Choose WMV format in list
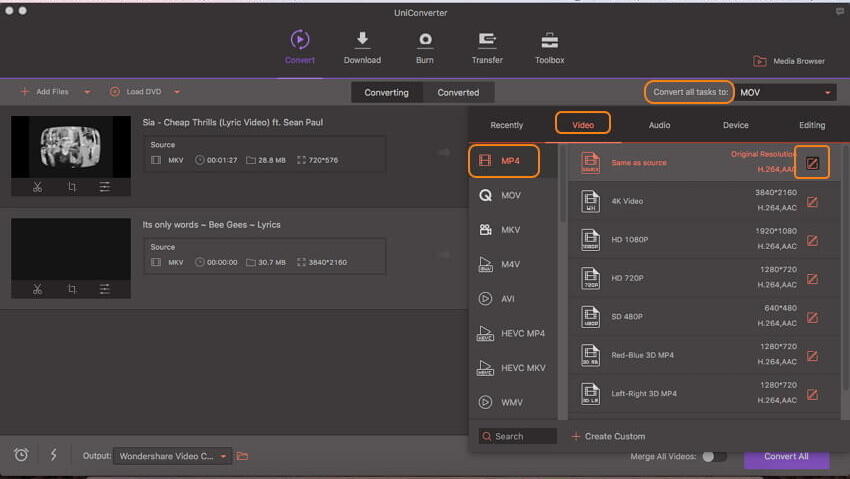The height and width of the screenshot is (479, 850). 512,402
